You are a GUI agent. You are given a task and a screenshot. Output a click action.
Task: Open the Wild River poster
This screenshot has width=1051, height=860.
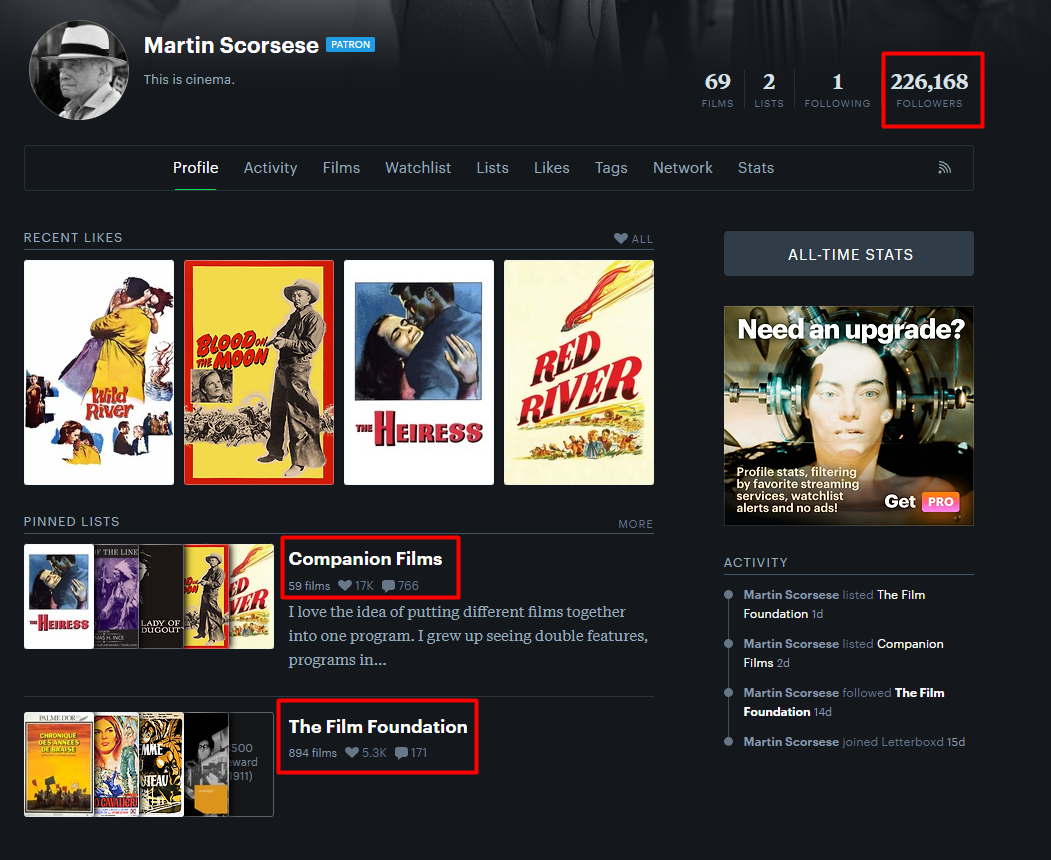tap(99, 372)
